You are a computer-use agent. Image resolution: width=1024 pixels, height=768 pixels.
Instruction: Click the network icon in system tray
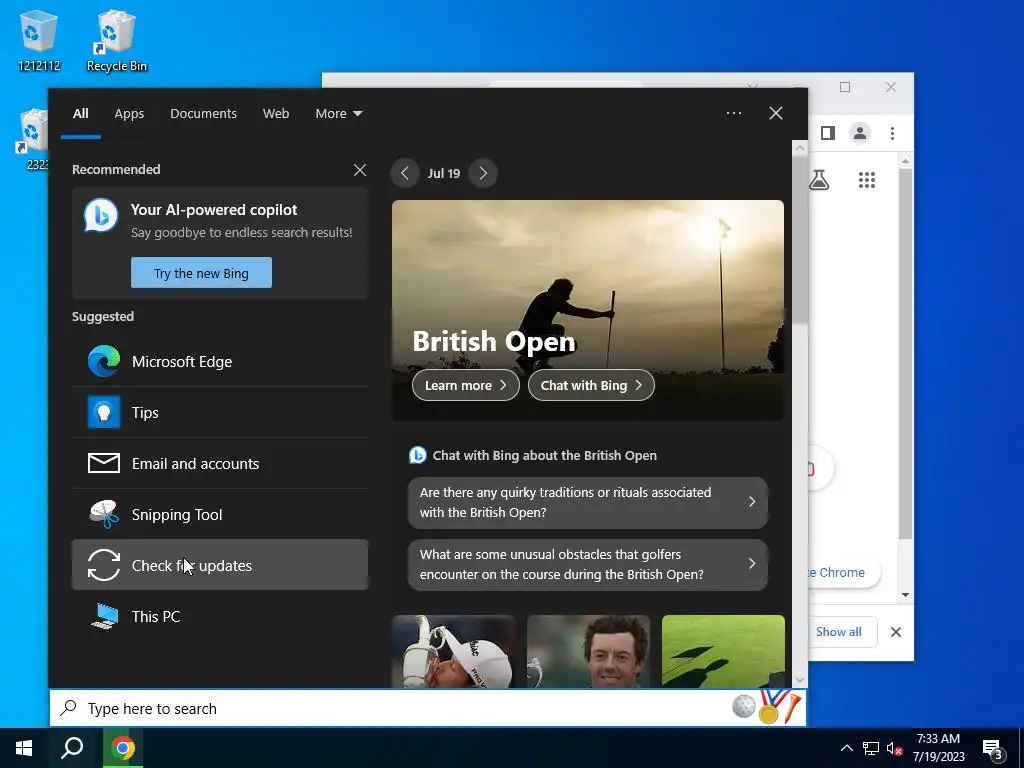coord(871,748)
